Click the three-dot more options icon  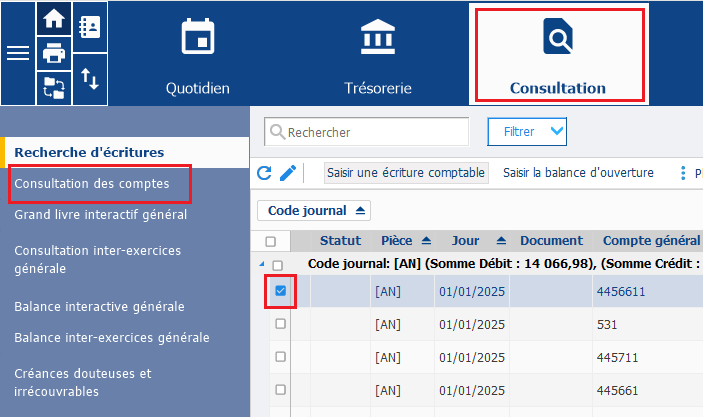683,173
